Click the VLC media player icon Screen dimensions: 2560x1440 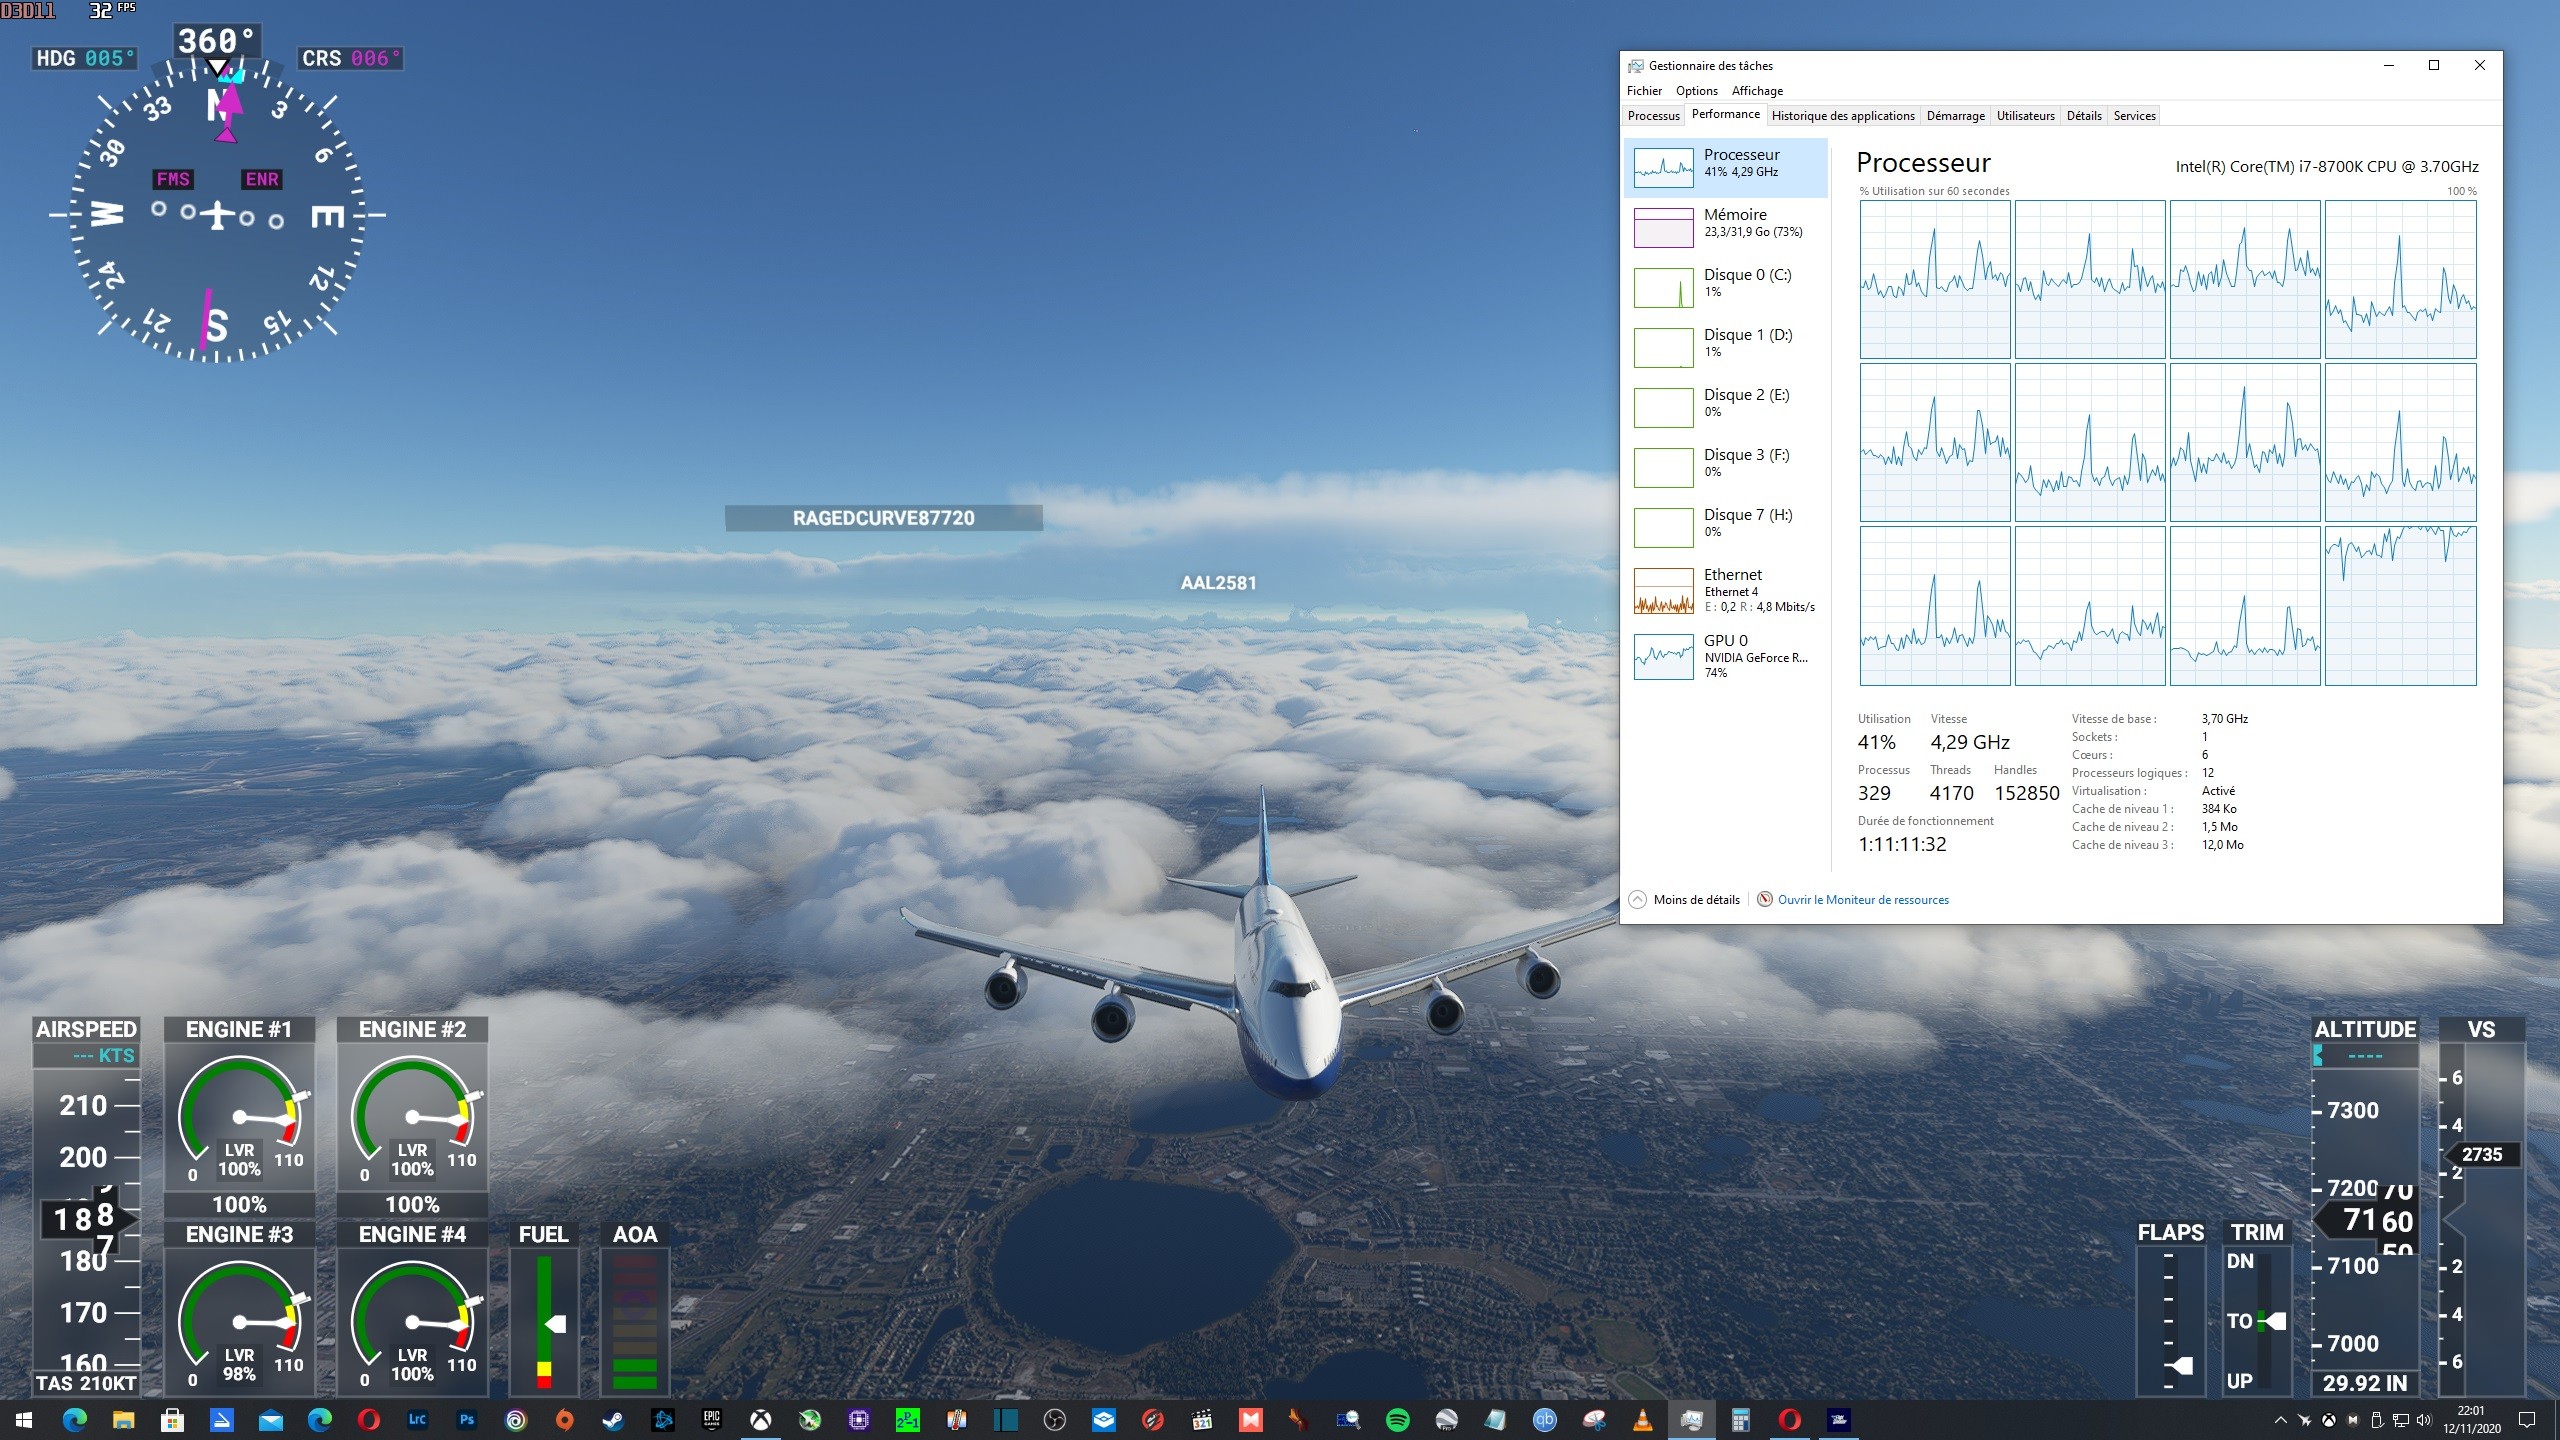[1642, 1420]
